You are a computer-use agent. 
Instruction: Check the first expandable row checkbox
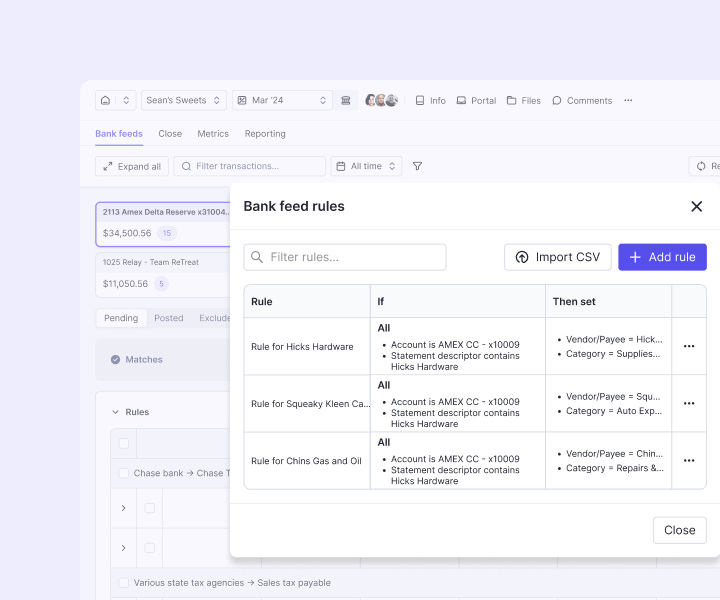(150, 508)
